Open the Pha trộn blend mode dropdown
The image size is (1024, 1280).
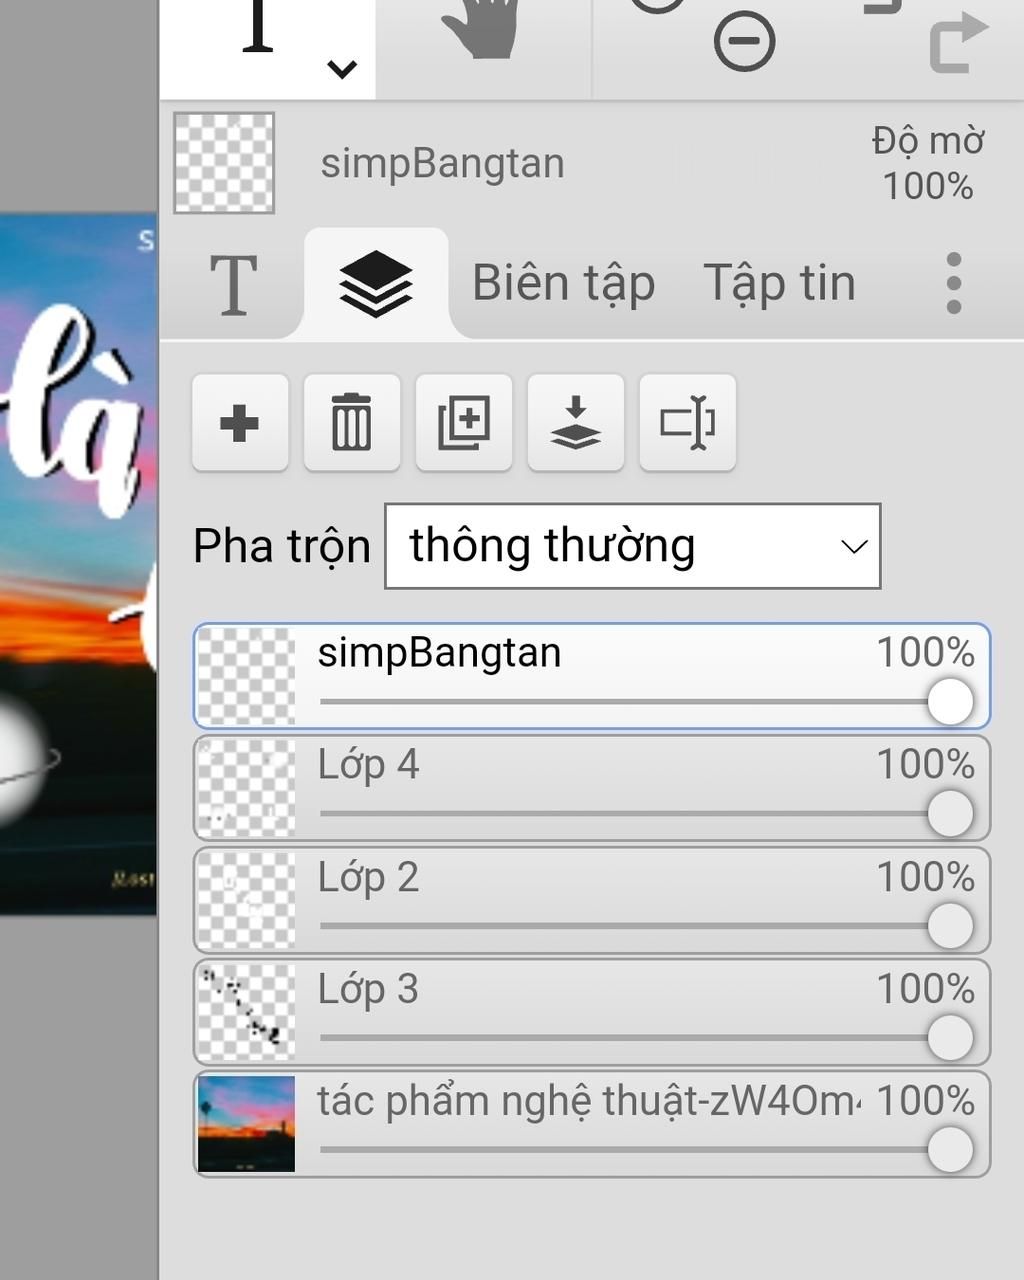tap(632, 546)
